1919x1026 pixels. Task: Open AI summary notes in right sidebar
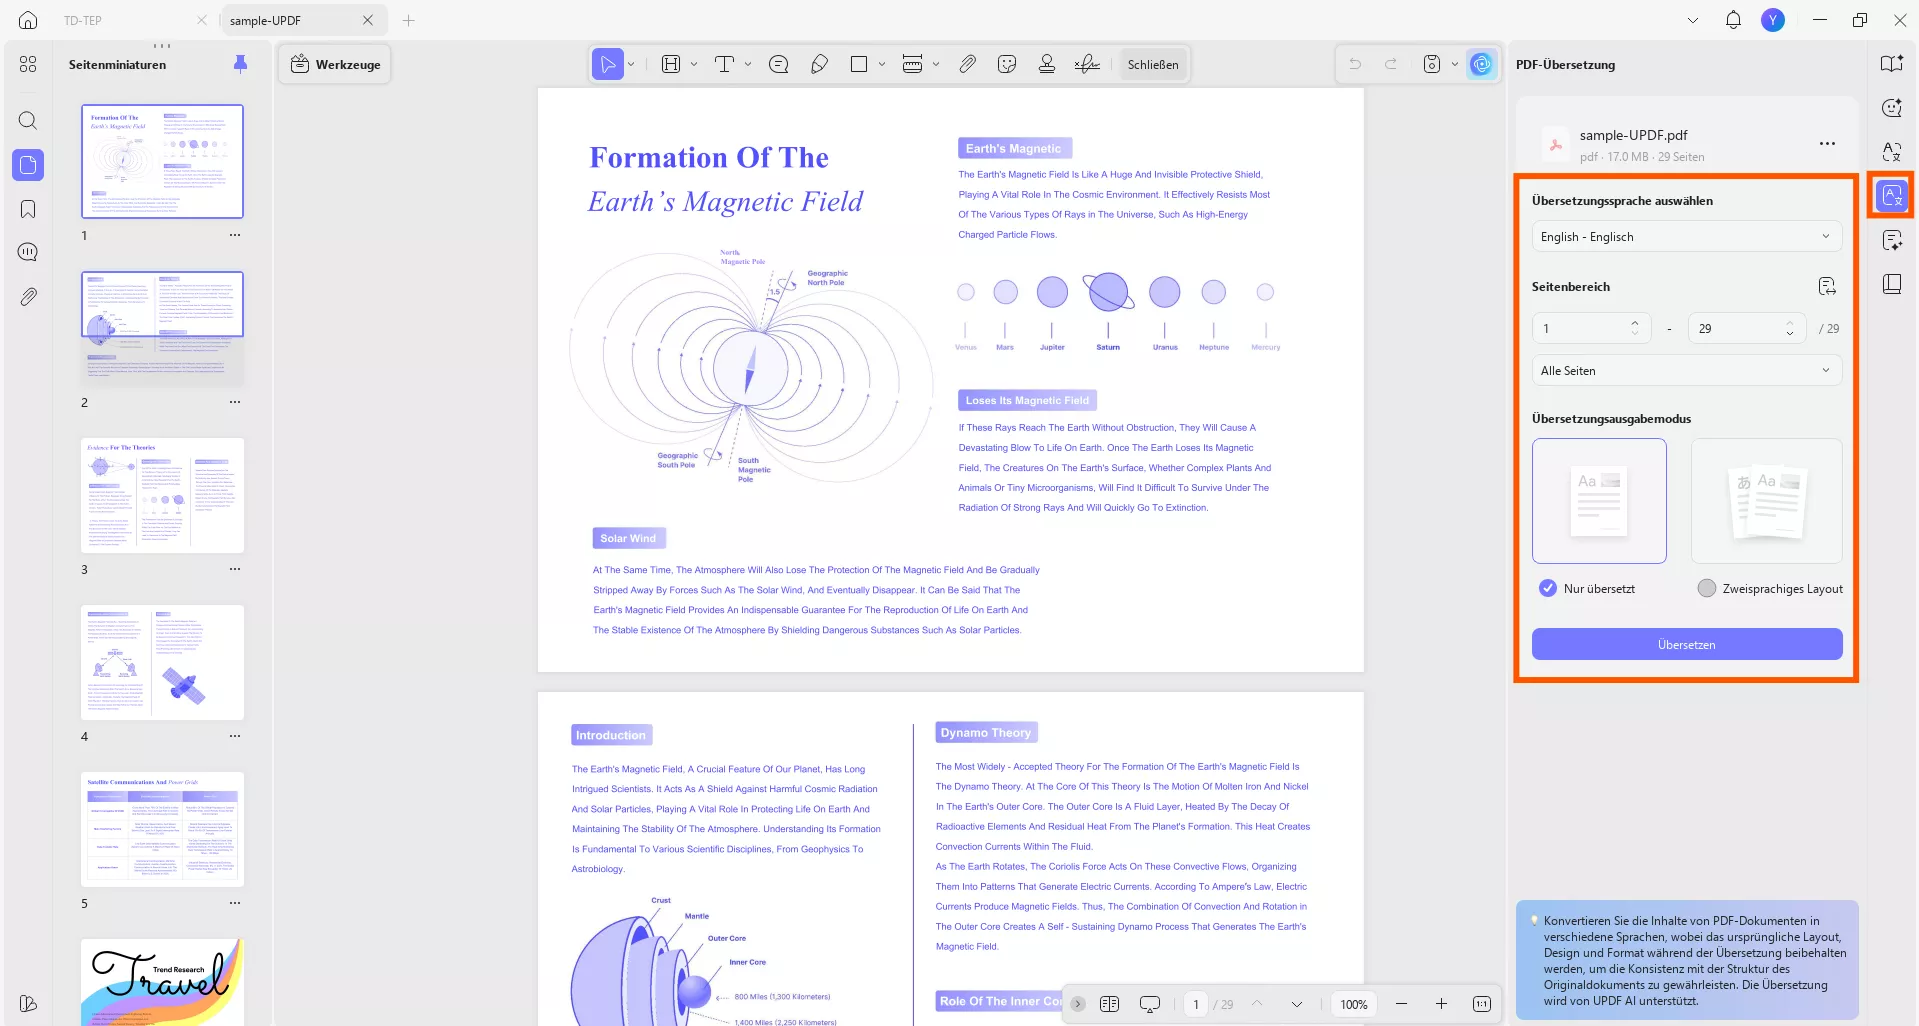(1891, 240)
